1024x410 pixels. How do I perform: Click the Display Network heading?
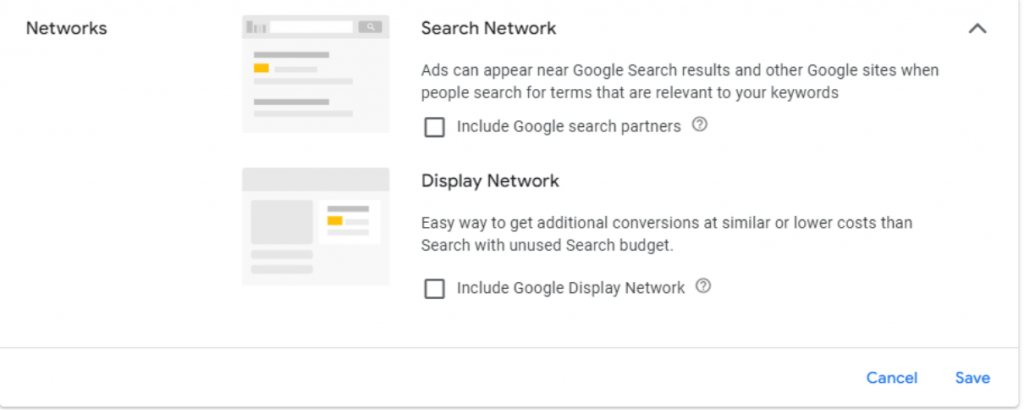click(490, 180)
